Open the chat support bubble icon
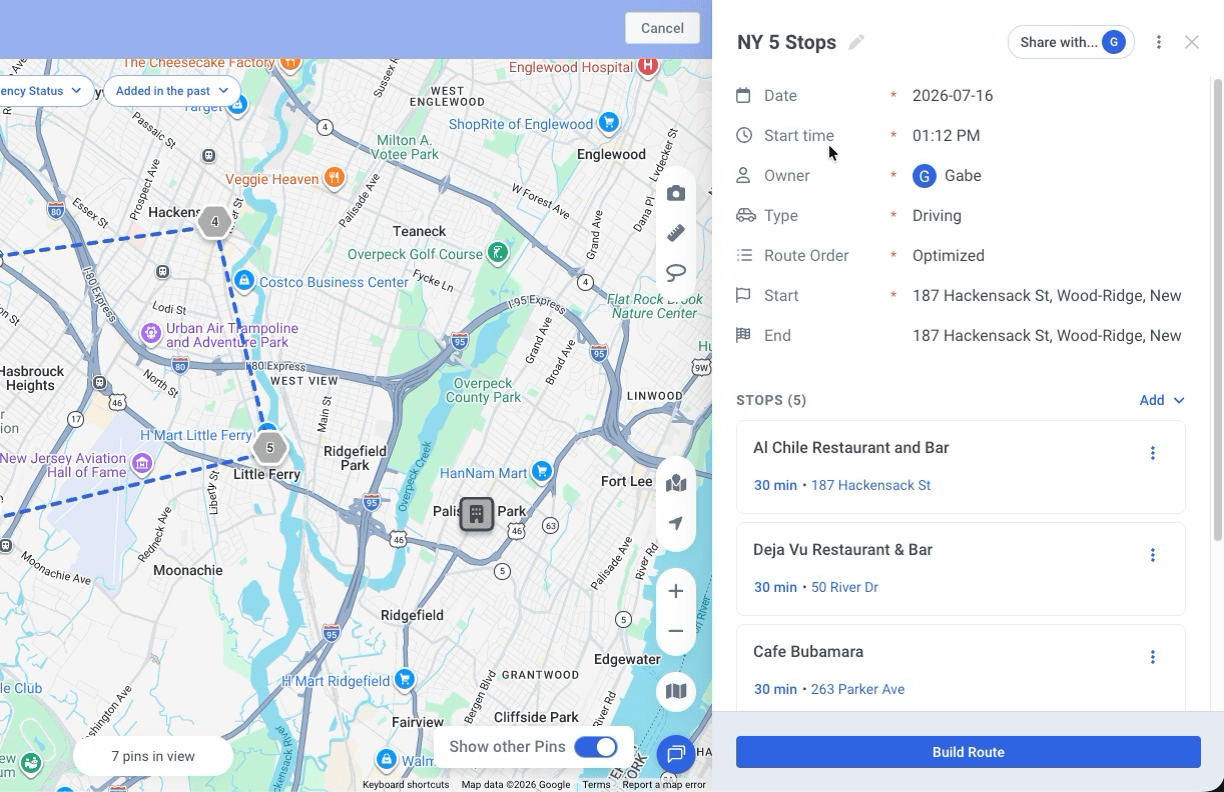Image resolution: width=1224 pixels, height=792 pixels. point(676,753)
